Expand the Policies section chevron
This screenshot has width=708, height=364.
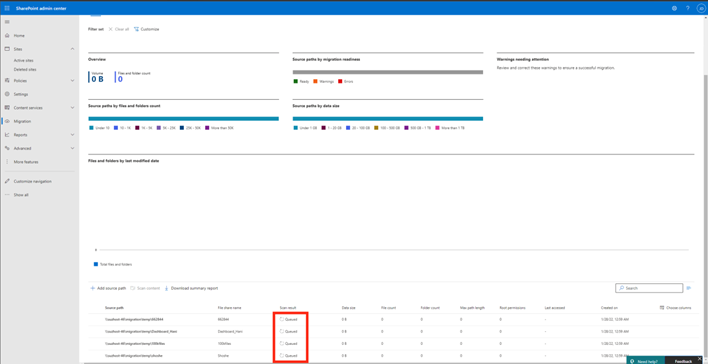pos(72,80)
